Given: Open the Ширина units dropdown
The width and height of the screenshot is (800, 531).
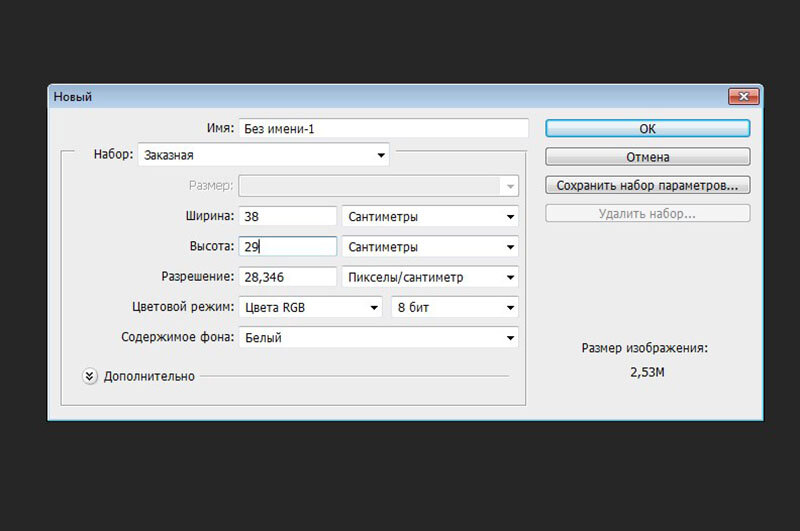Looking at the screenshot, I should click(x=430, y=216).
